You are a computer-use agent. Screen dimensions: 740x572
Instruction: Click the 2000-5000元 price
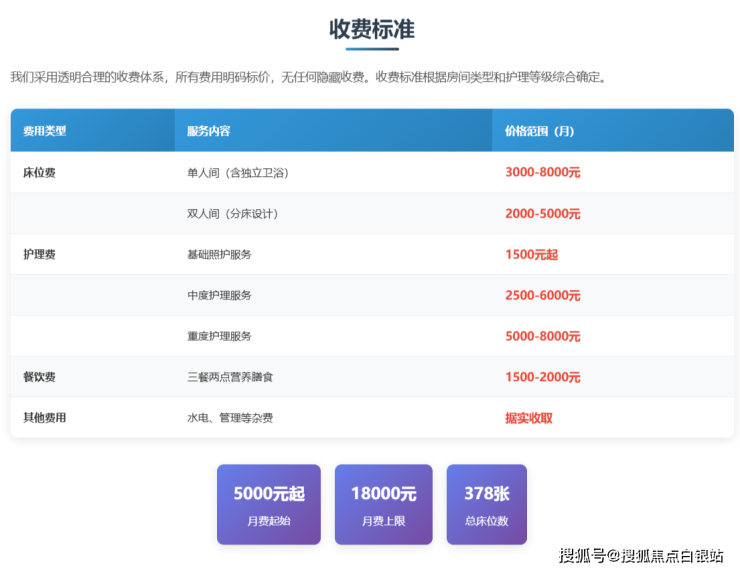[x=542, y=214]
